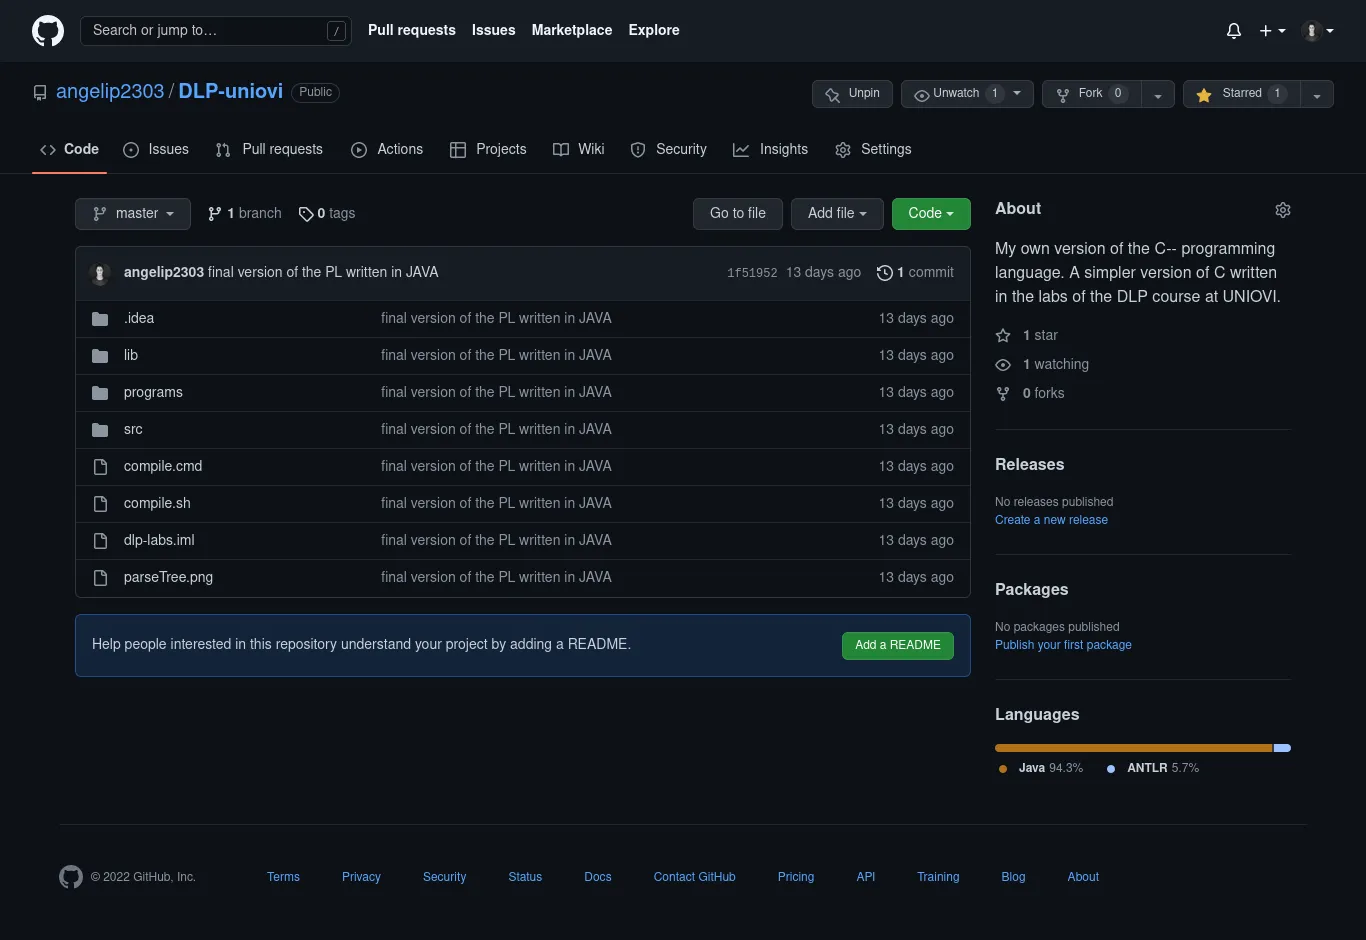This screenshot has height=940, width=1366.
Task: Fork the repository
Action: tap(1091, 94)
